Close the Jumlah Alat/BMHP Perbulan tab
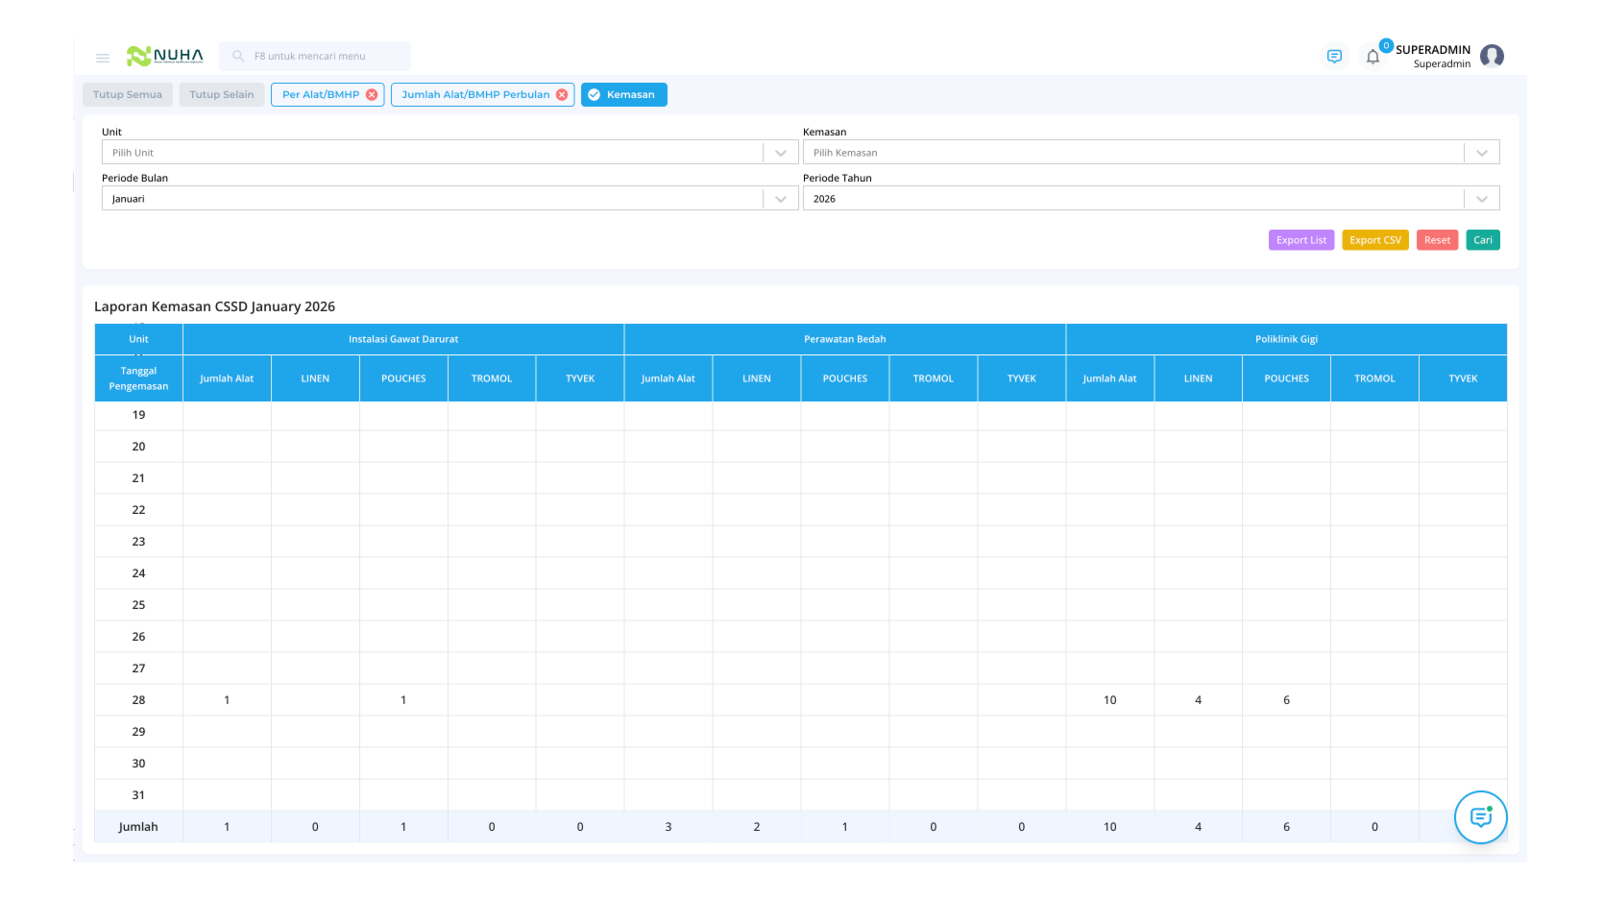Screen dimensions: 1600x900 tap(562, 95)
